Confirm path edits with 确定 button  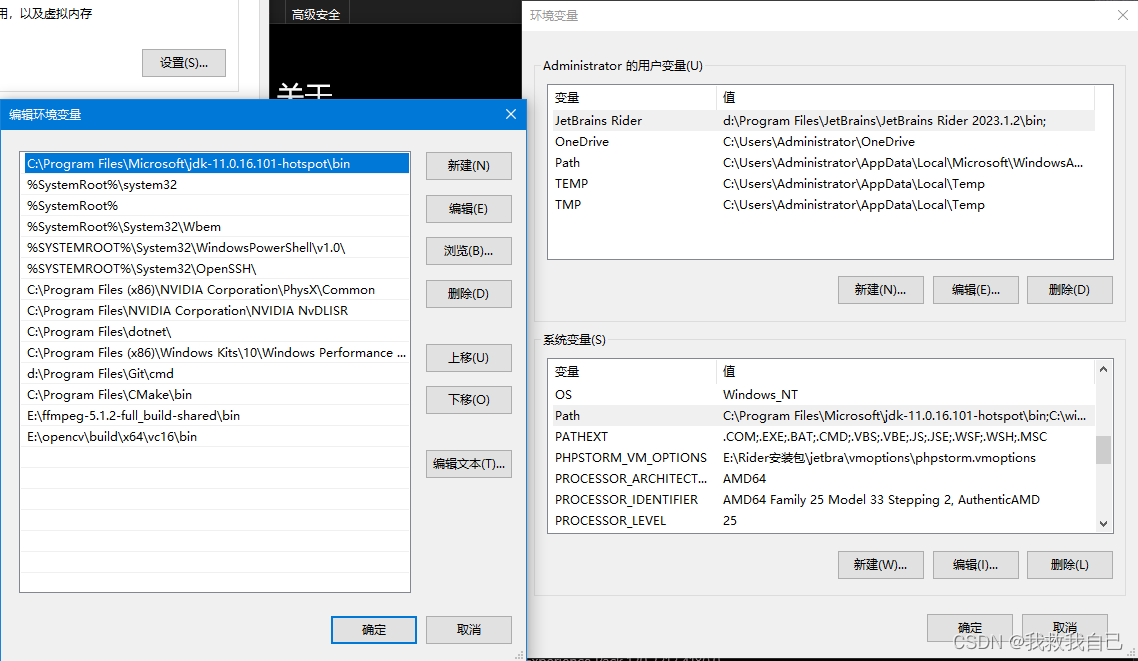tap(373, 629)
